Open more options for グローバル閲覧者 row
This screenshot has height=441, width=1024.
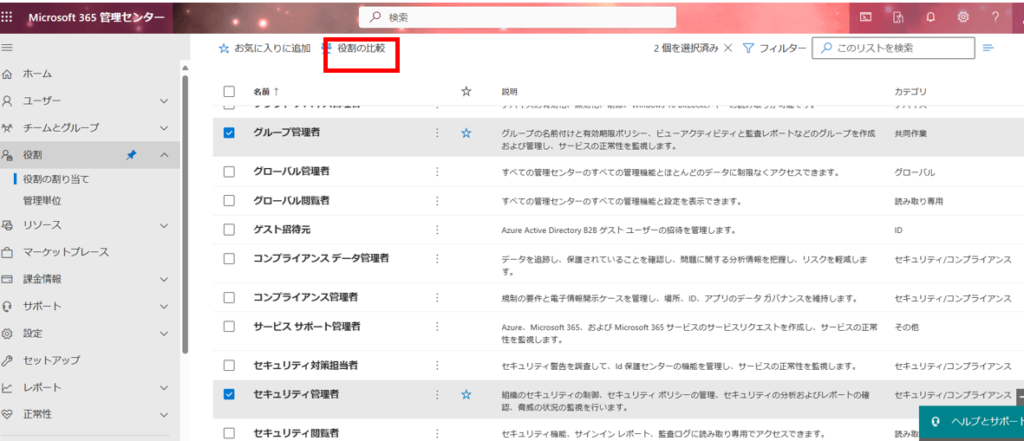coord(437,201)
